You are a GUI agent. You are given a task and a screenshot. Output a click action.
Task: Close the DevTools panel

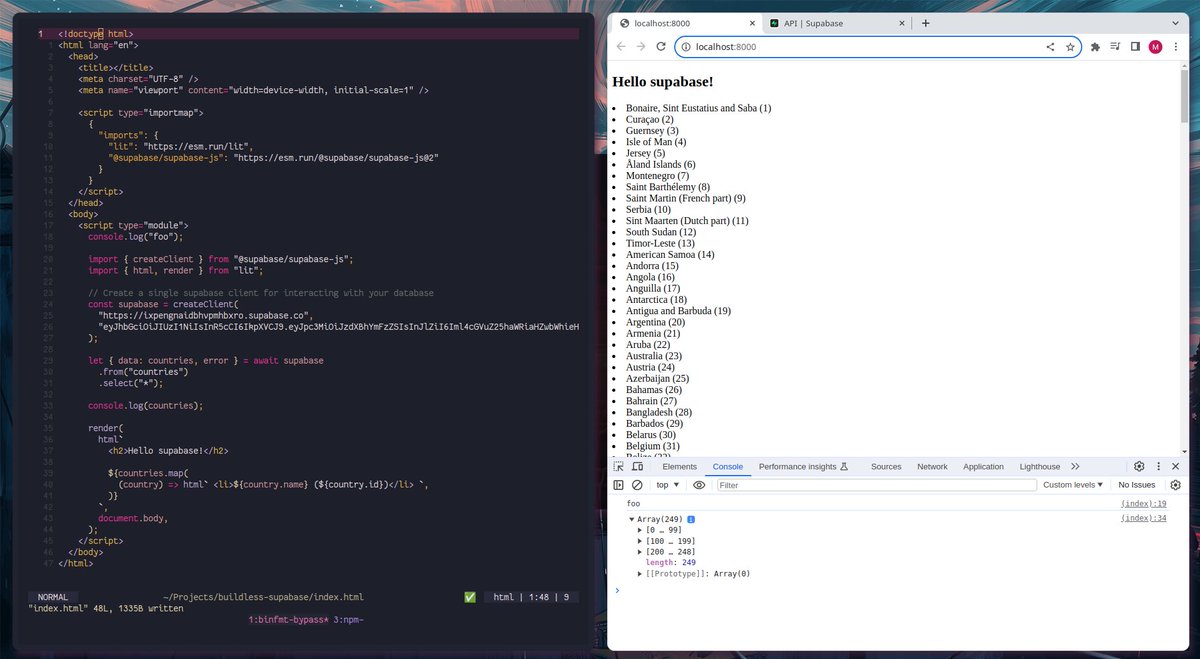coord(1176,467)
